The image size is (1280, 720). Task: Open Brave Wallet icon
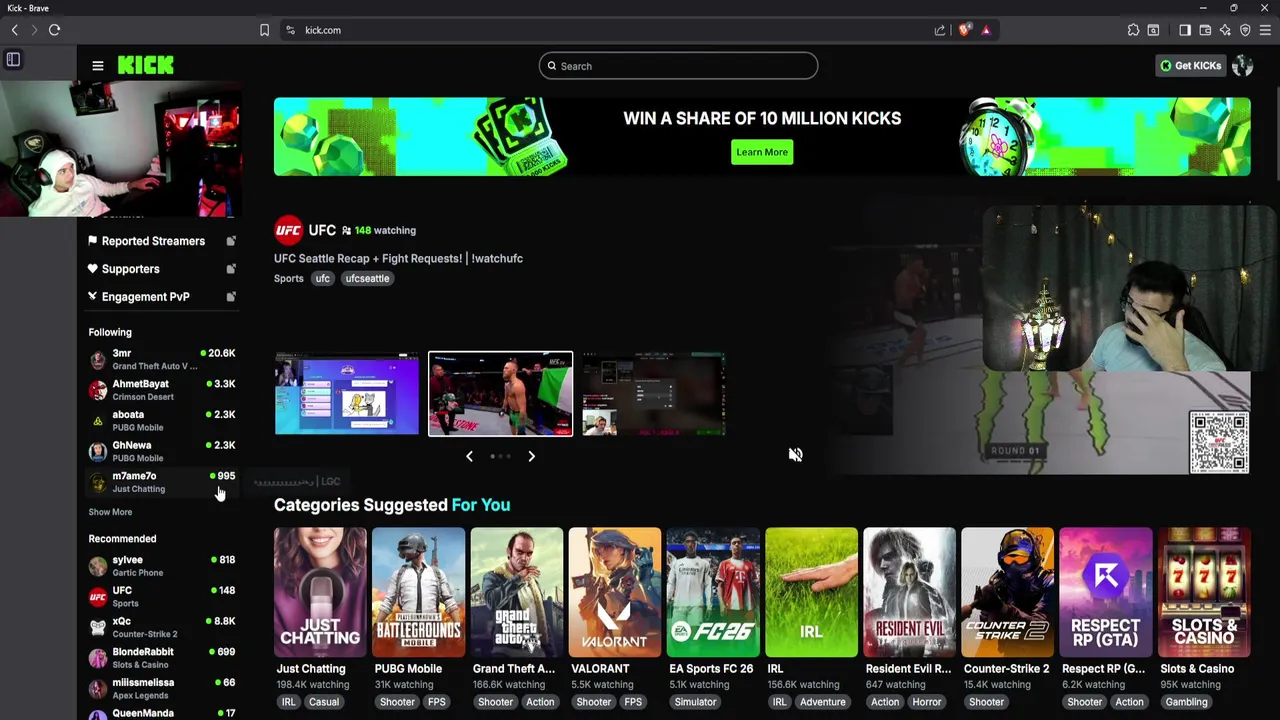[1205, 30]
